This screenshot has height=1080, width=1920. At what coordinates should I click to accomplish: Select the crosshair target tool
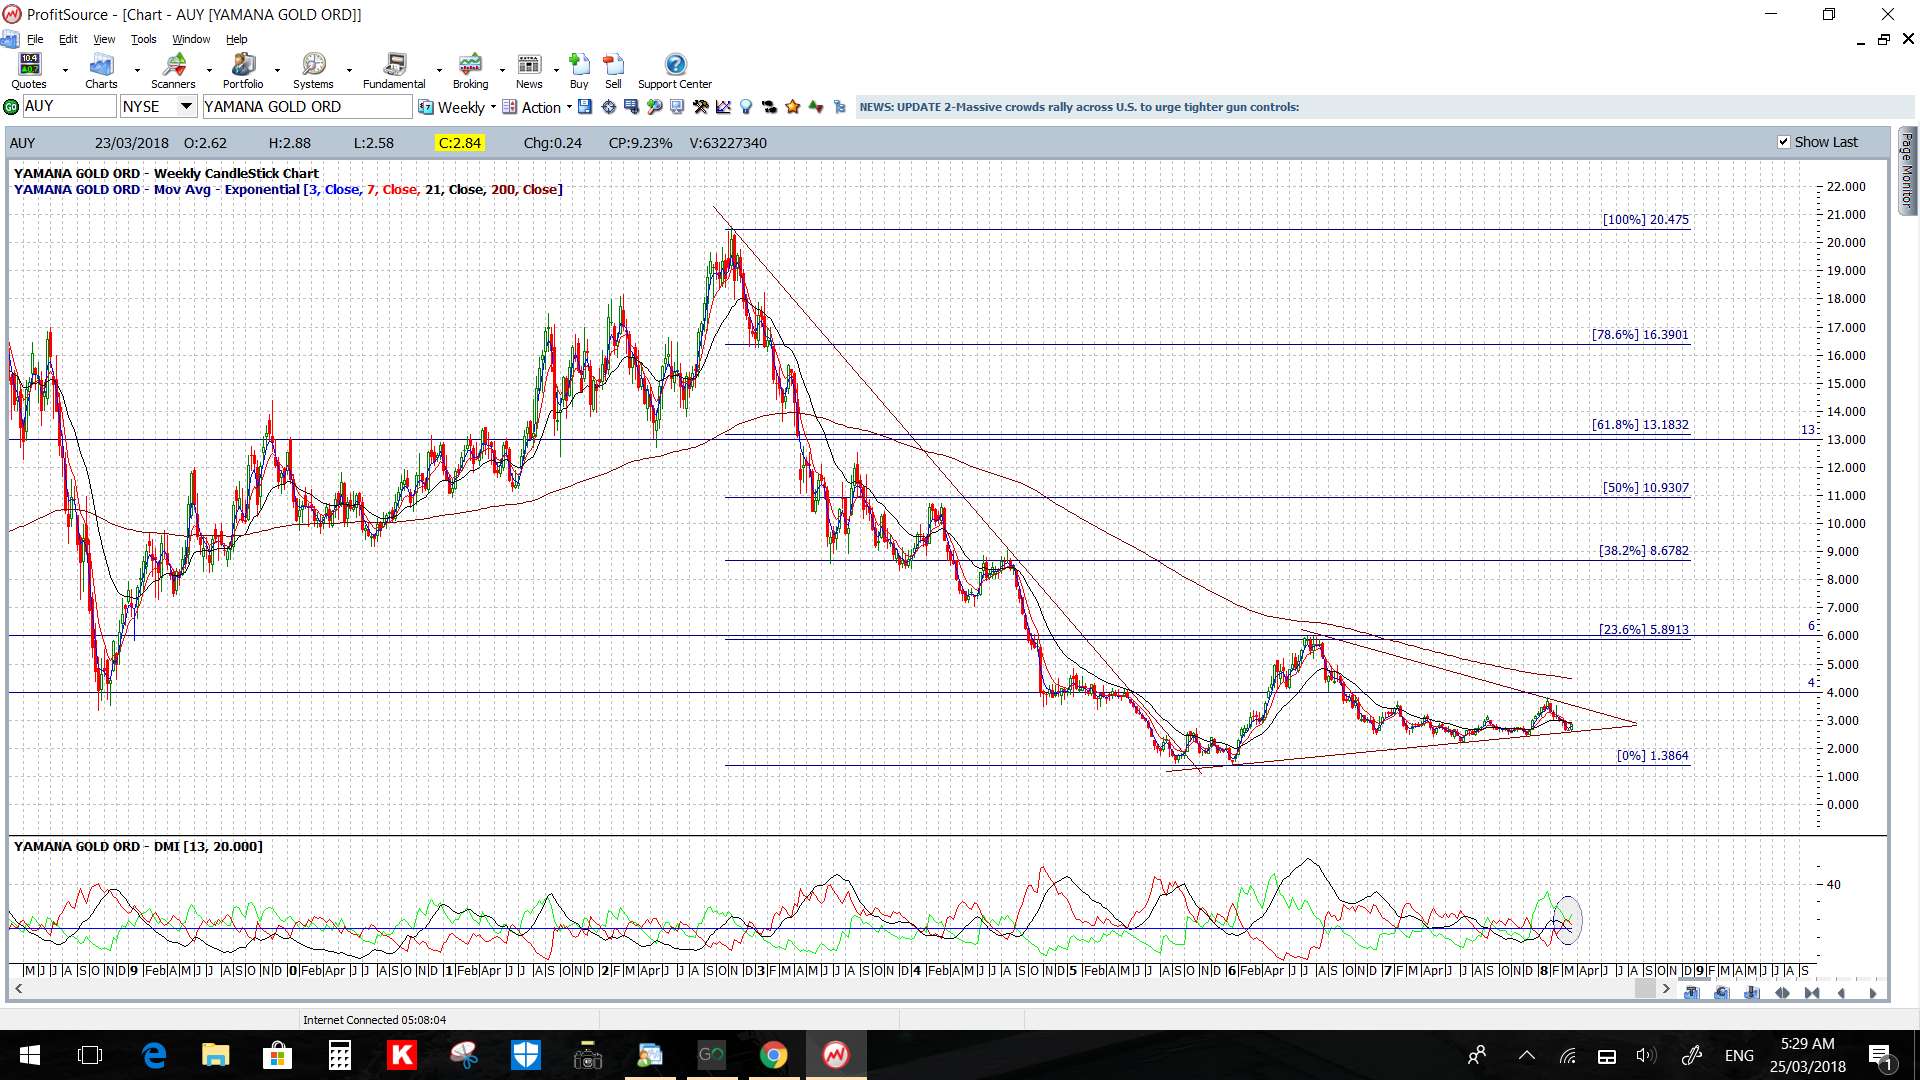pos(608,107)
